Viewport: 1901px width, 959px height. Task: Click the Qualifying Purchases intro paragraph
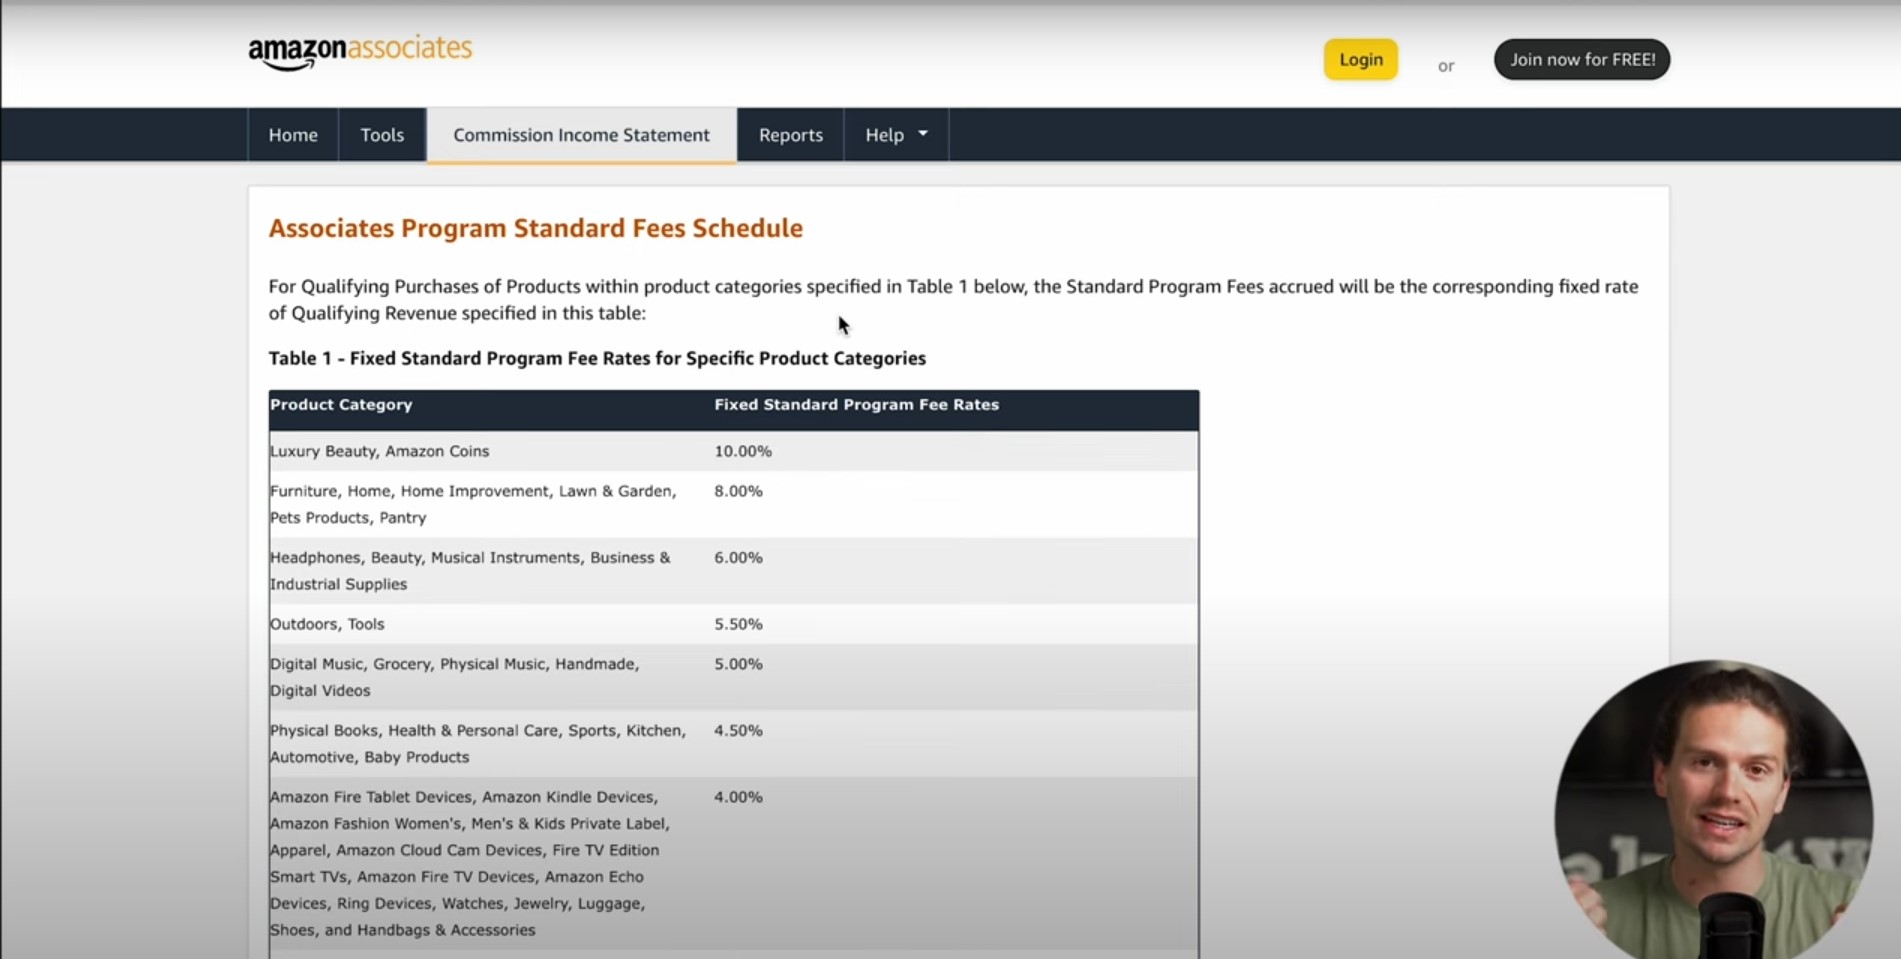(x=953, y=299)
